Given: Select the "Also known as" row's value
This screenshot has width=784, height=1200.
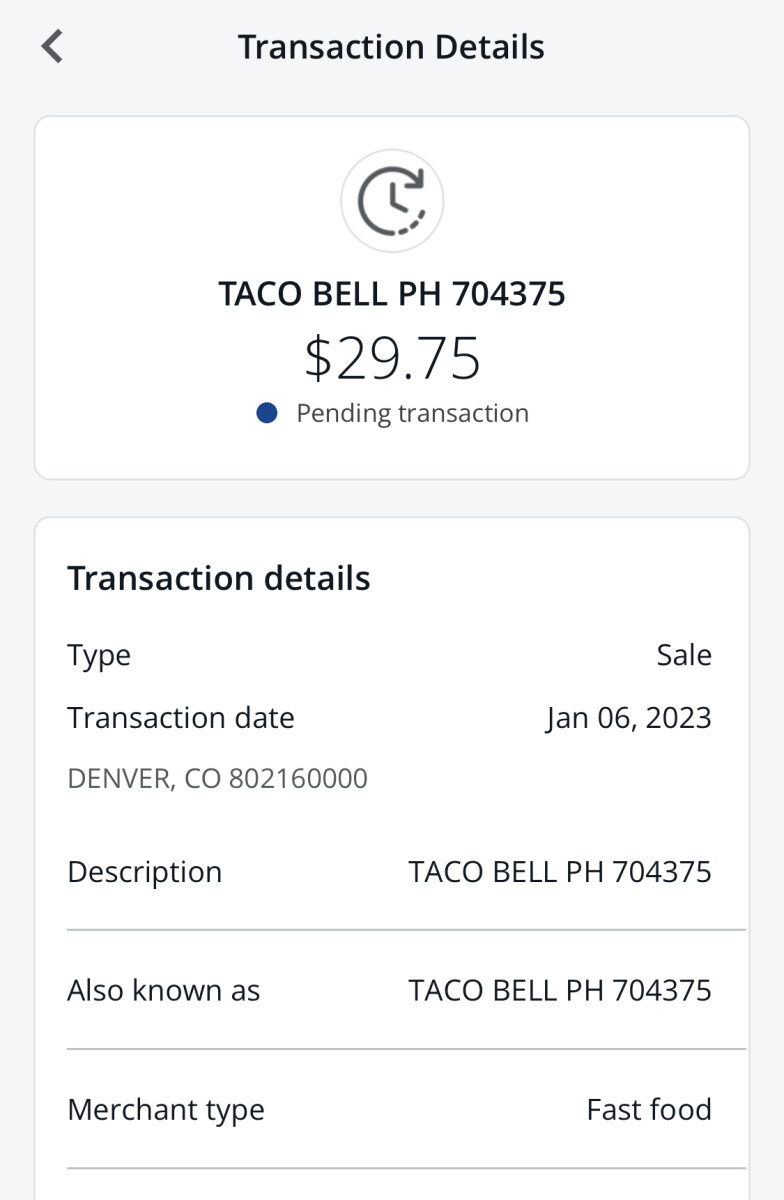Looking at the screenshot, I should click(560, 991).
